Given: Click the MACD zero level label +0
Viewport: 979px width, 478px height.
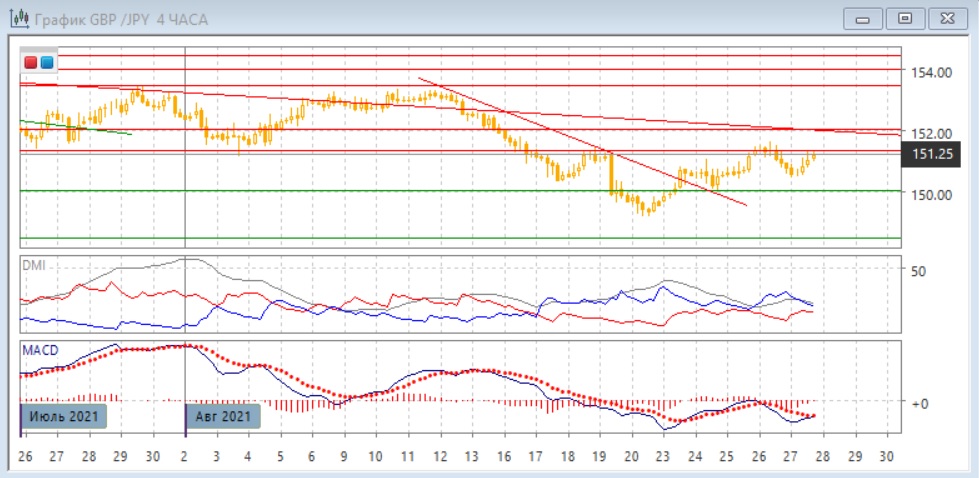Looking at the screenshot, I should click(918, 402).
